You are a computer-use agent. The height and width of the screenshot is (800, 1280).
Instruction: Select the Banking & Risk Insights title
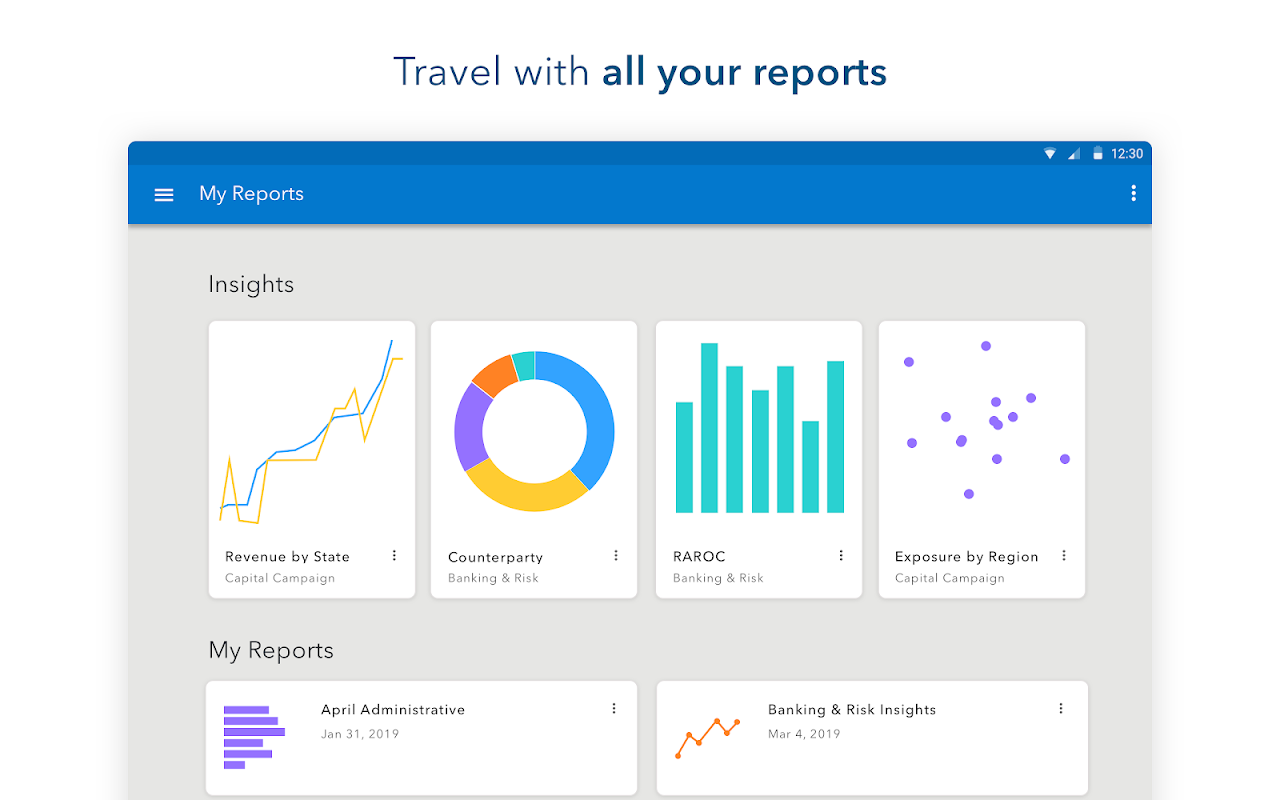click(x=852, y=709)
